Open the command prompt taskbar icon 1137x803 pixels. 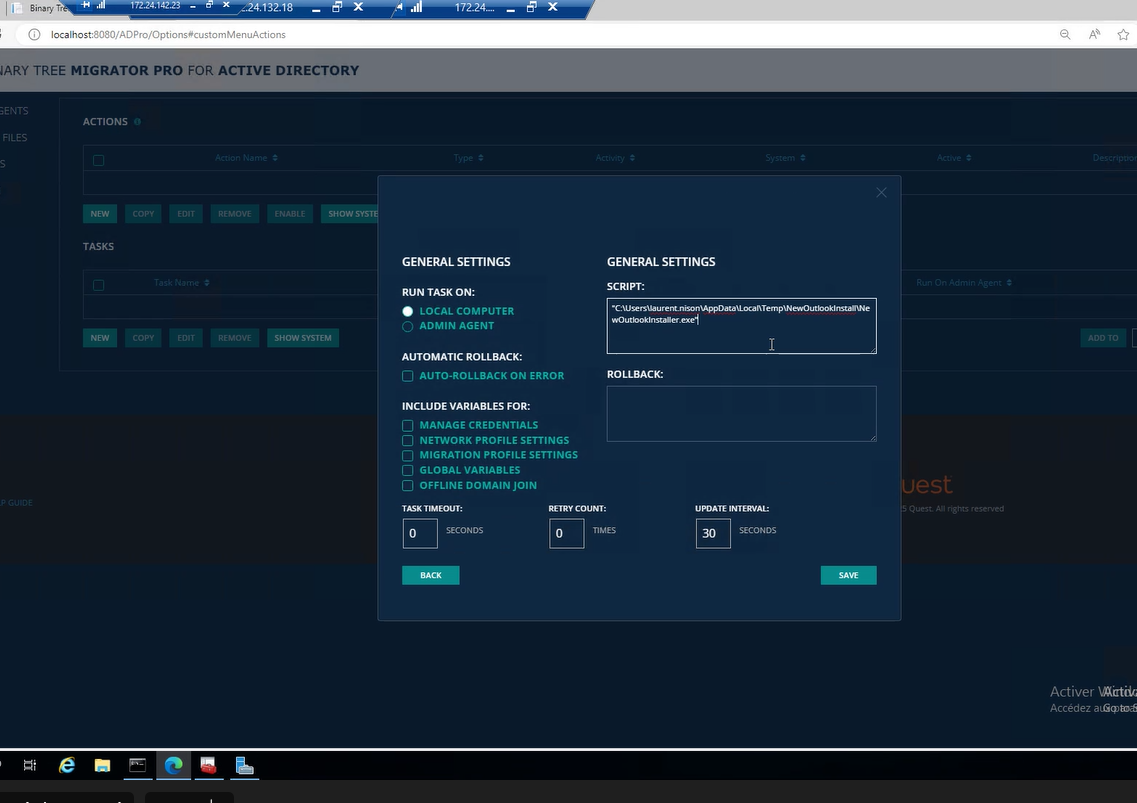click(138, 765)
